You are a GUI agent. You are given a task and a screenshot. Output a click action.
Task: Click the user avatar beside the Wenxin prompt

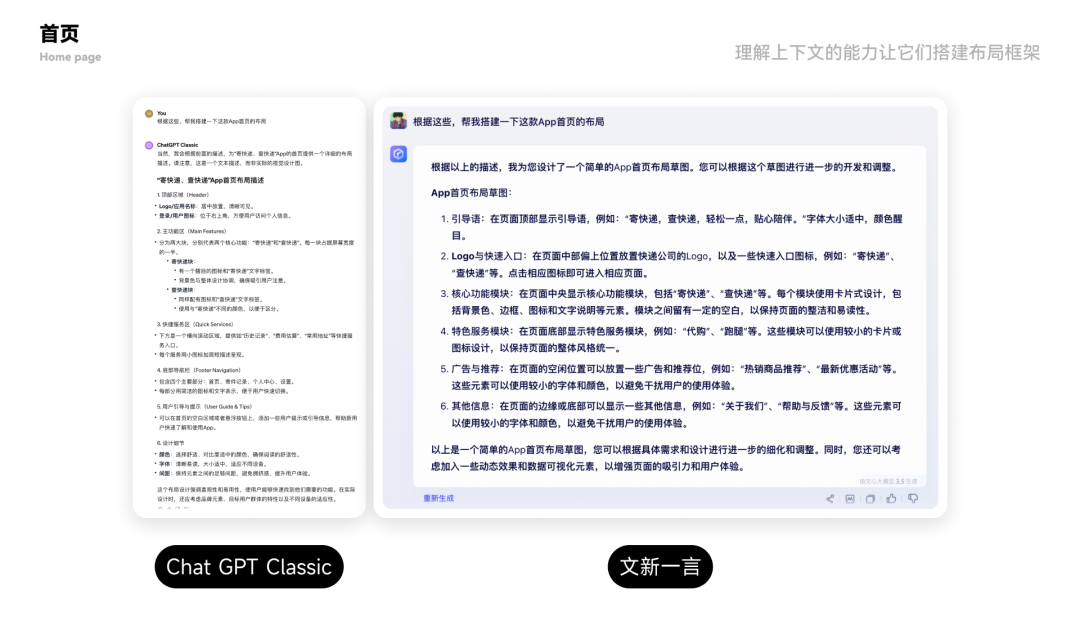click(400, 121)
